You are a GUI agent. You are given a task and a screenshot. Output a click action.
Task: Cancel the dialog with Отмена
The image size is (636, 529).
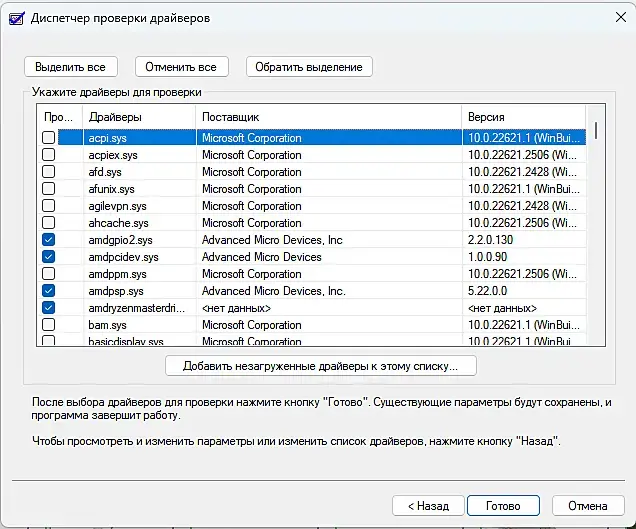587,505
